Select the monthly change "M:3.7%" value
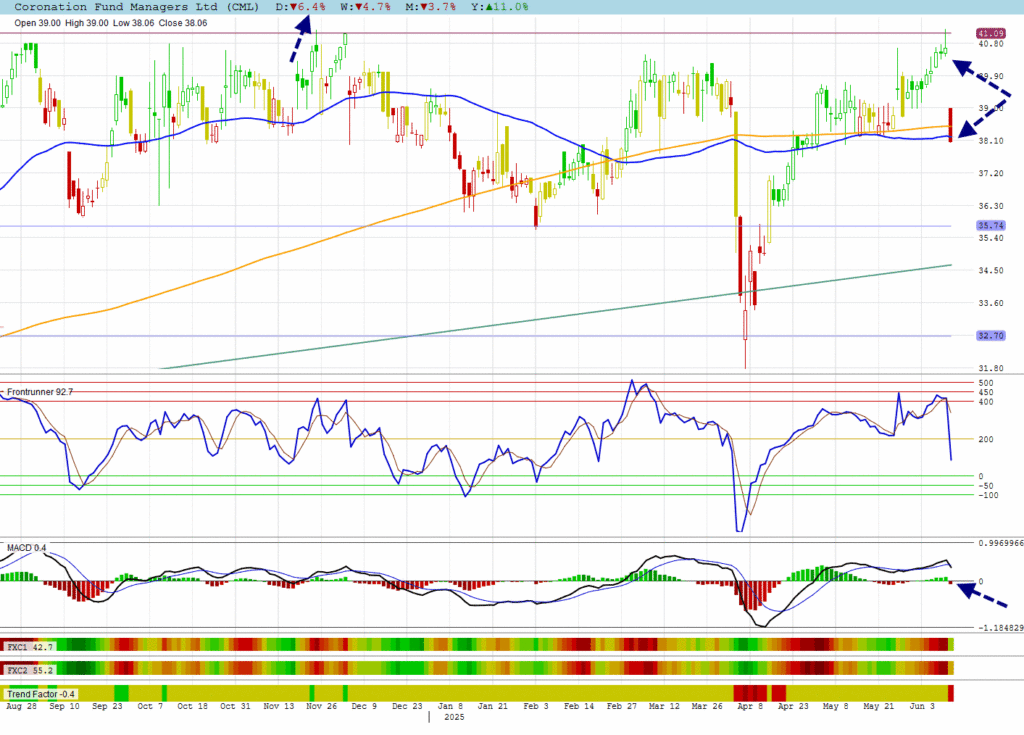This screenshot has width=1024, height=735. pyautogui.click(x=430, y=7)
